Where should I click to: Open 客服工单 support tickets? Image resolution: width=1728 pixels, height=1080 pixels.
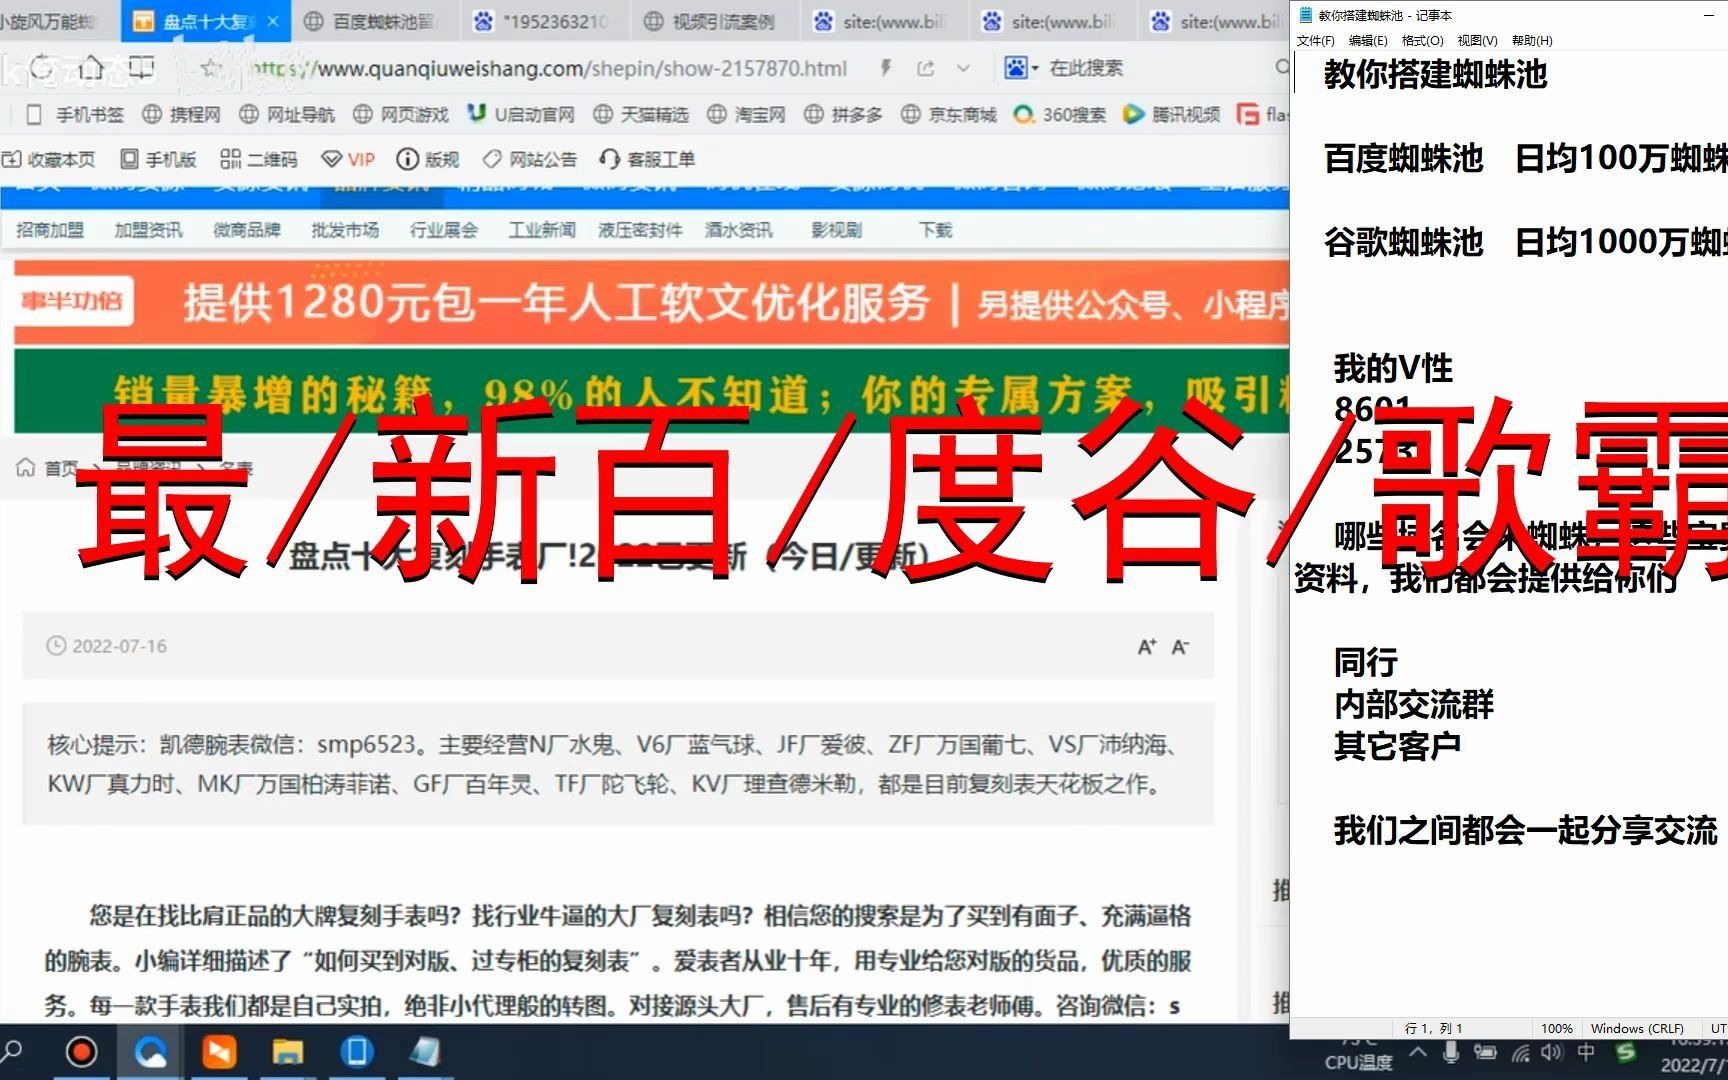[647, 159]
